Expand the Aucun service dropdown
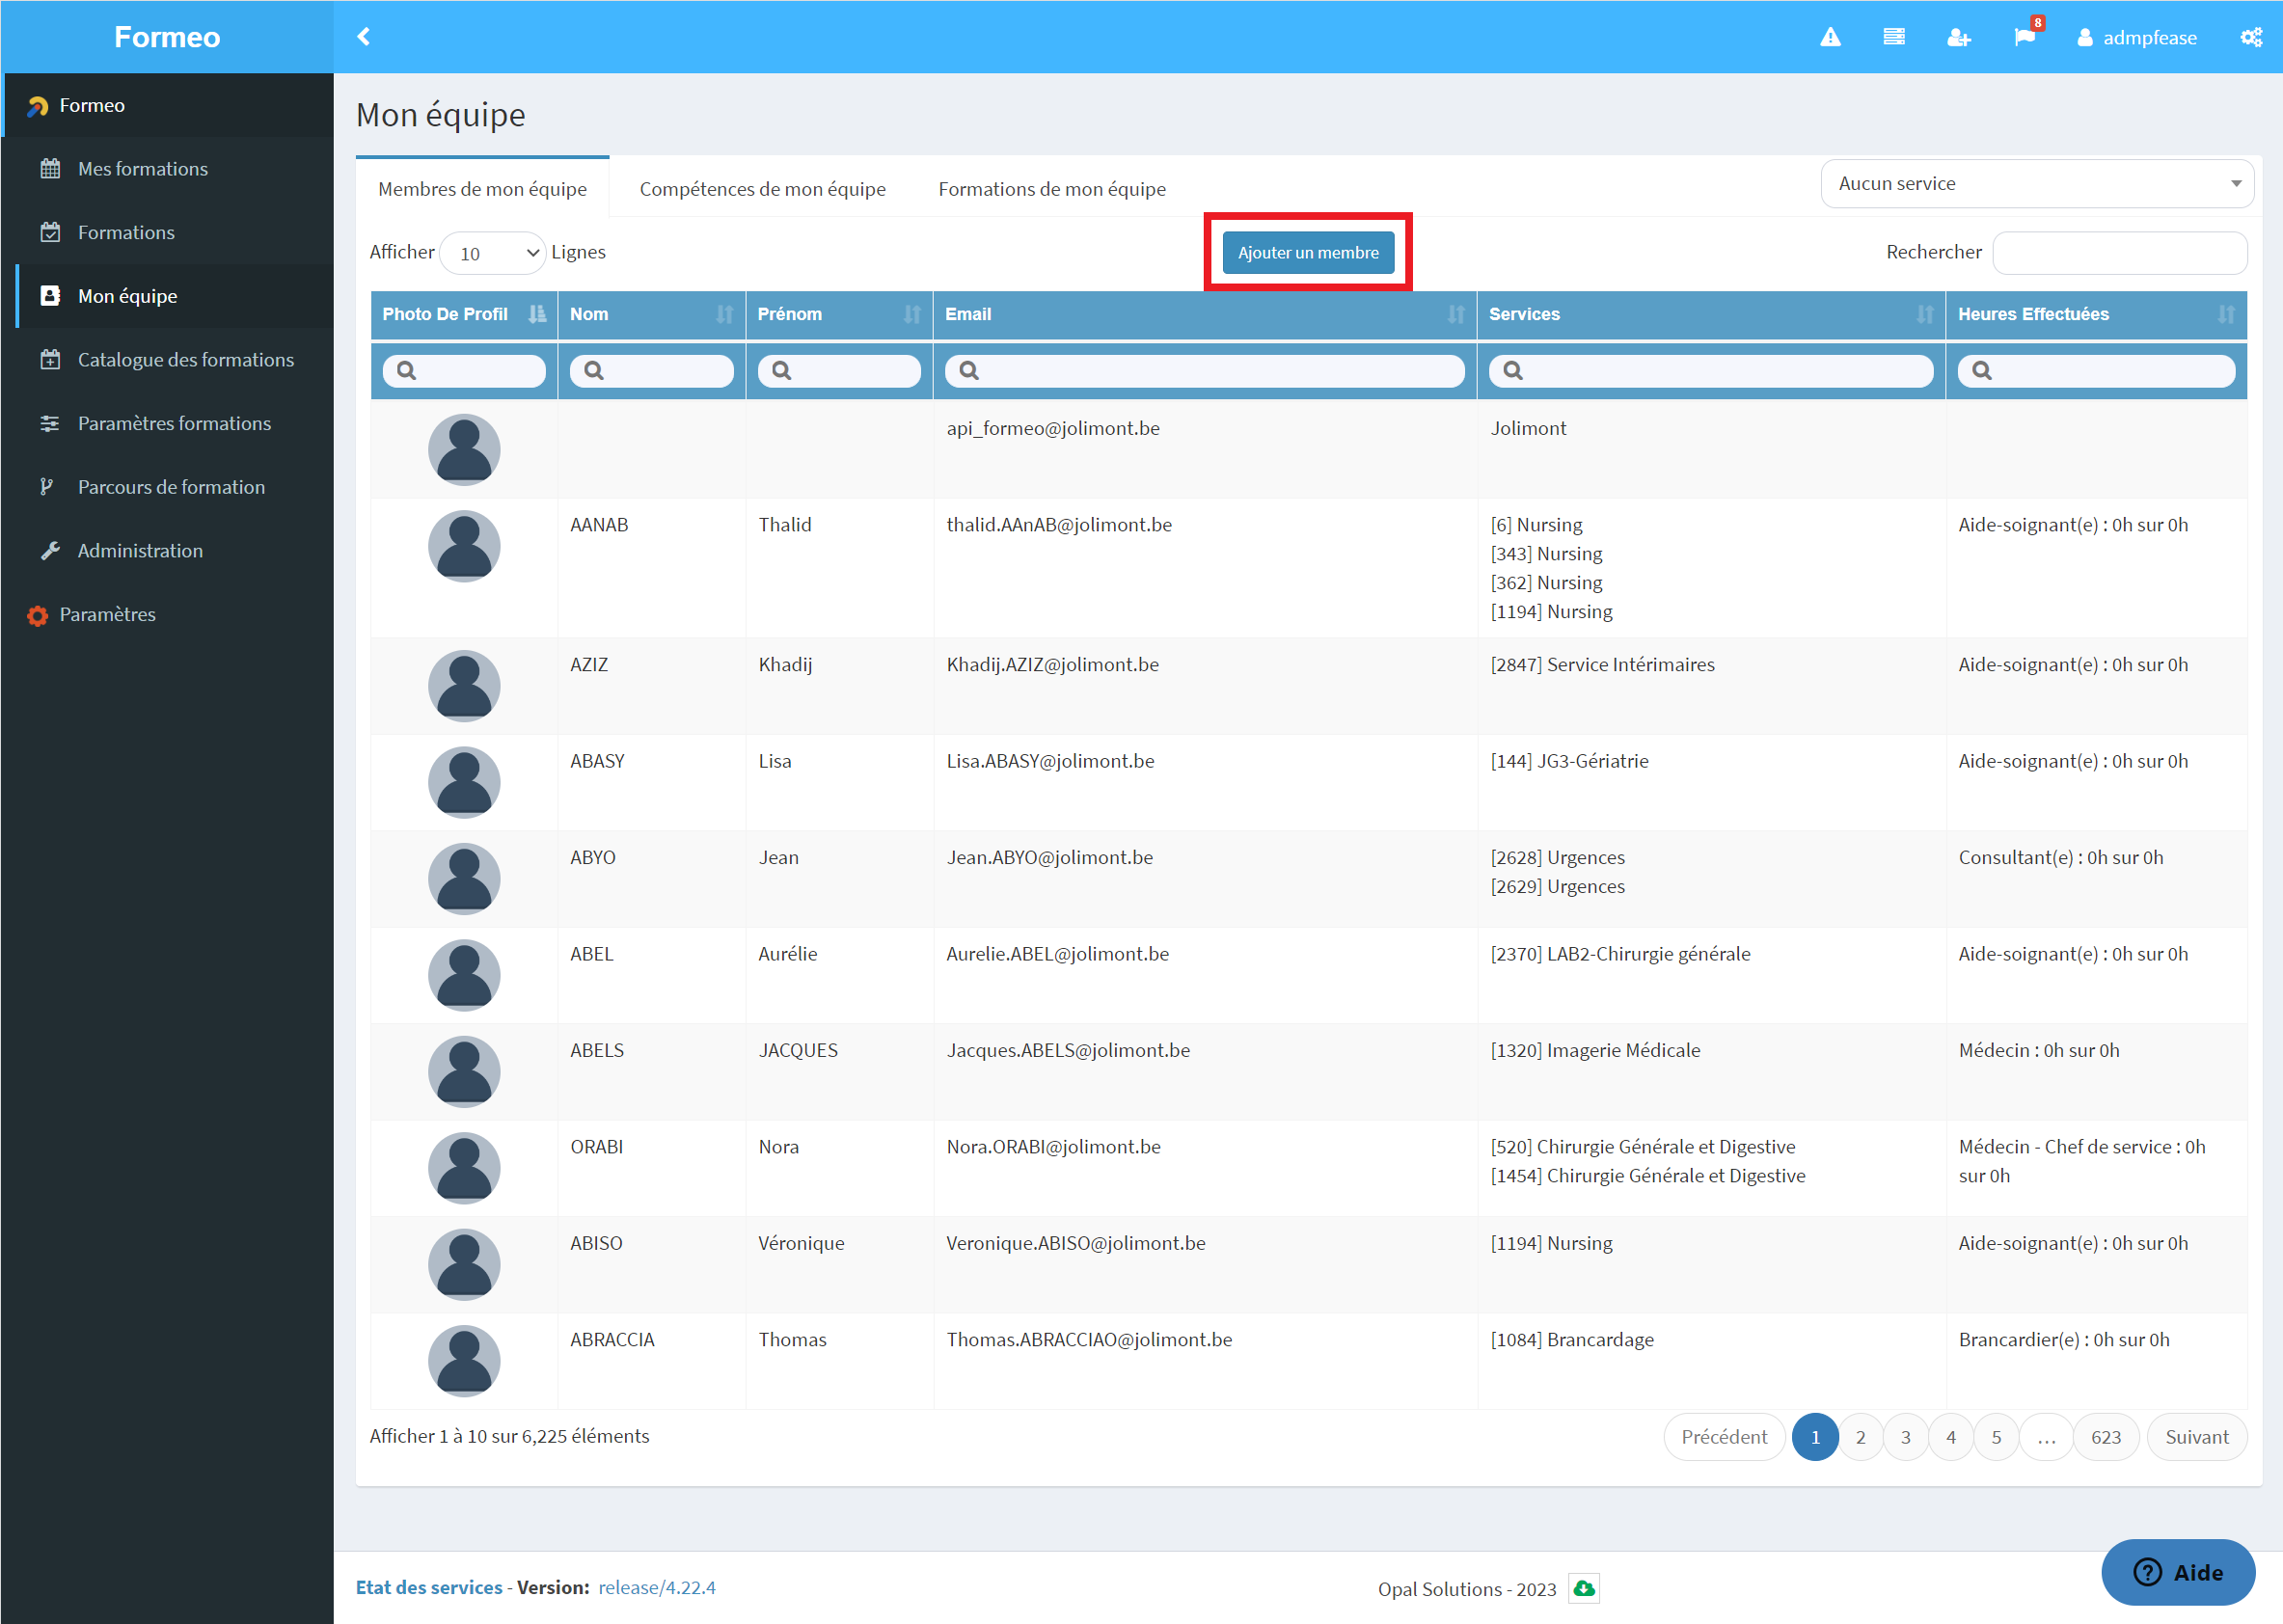The width and height of the screenshot is (2283, 1624). coord(2037,183)
